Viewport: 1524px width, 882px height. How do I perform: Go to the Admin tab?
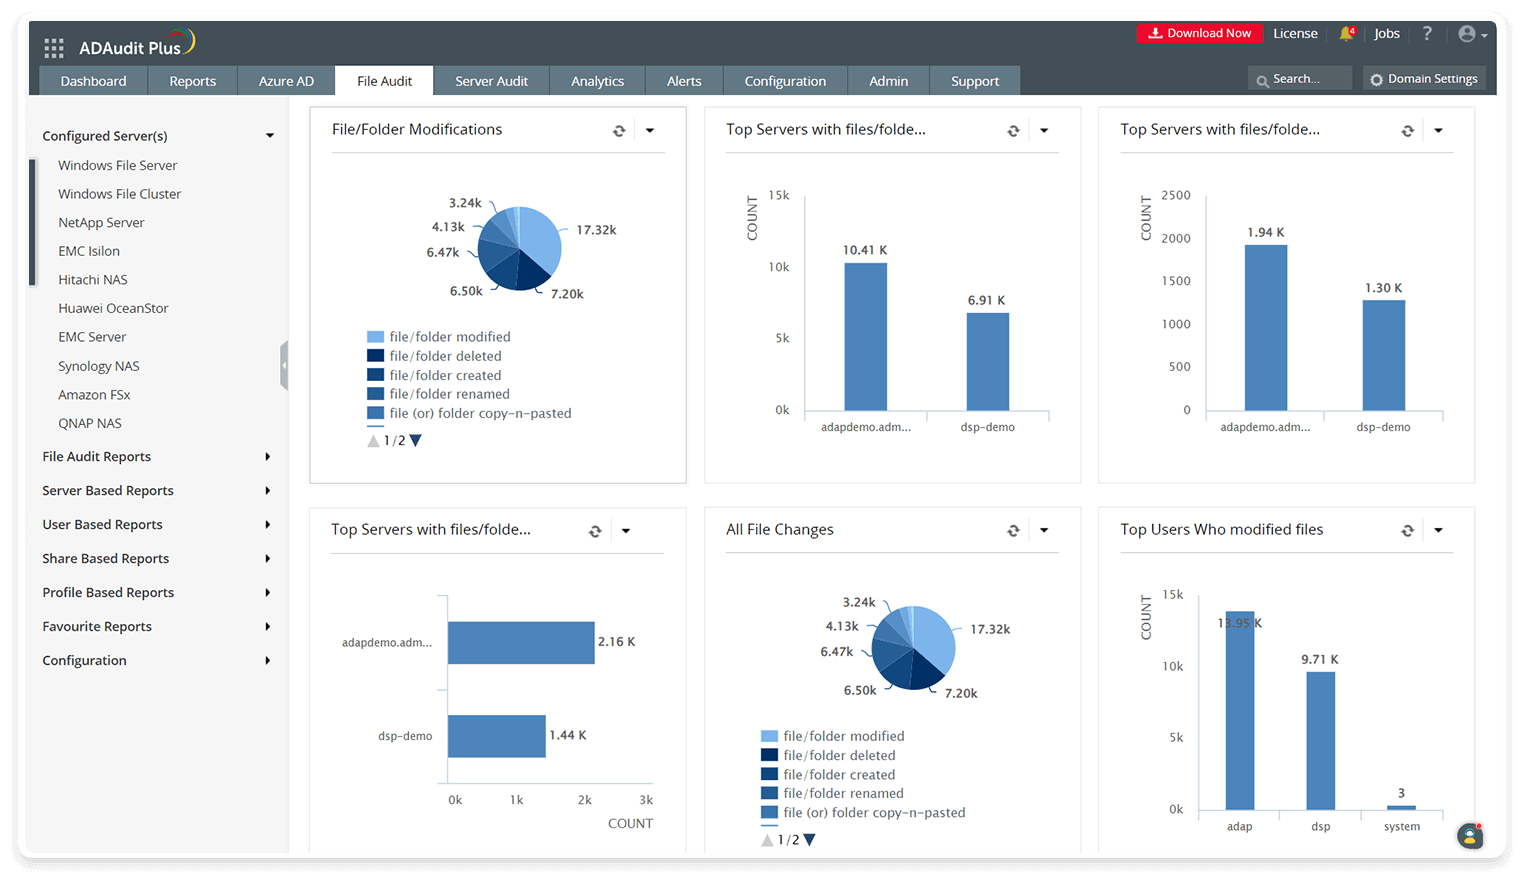pos(888,81)
